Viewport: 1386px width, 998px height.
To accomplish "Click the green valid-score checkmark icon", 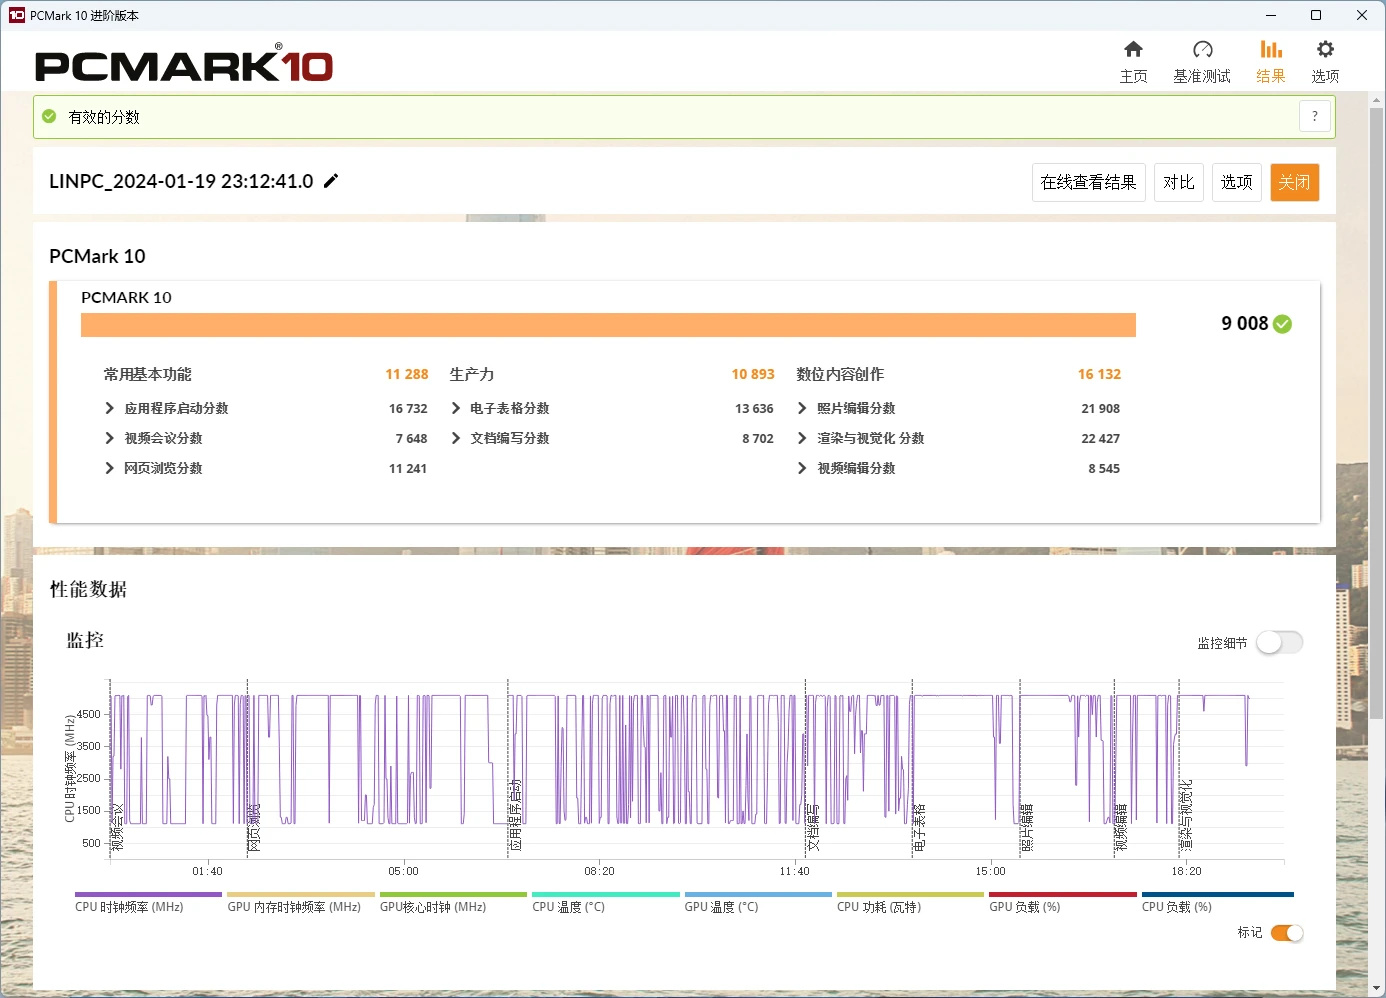I will [49, 117].
